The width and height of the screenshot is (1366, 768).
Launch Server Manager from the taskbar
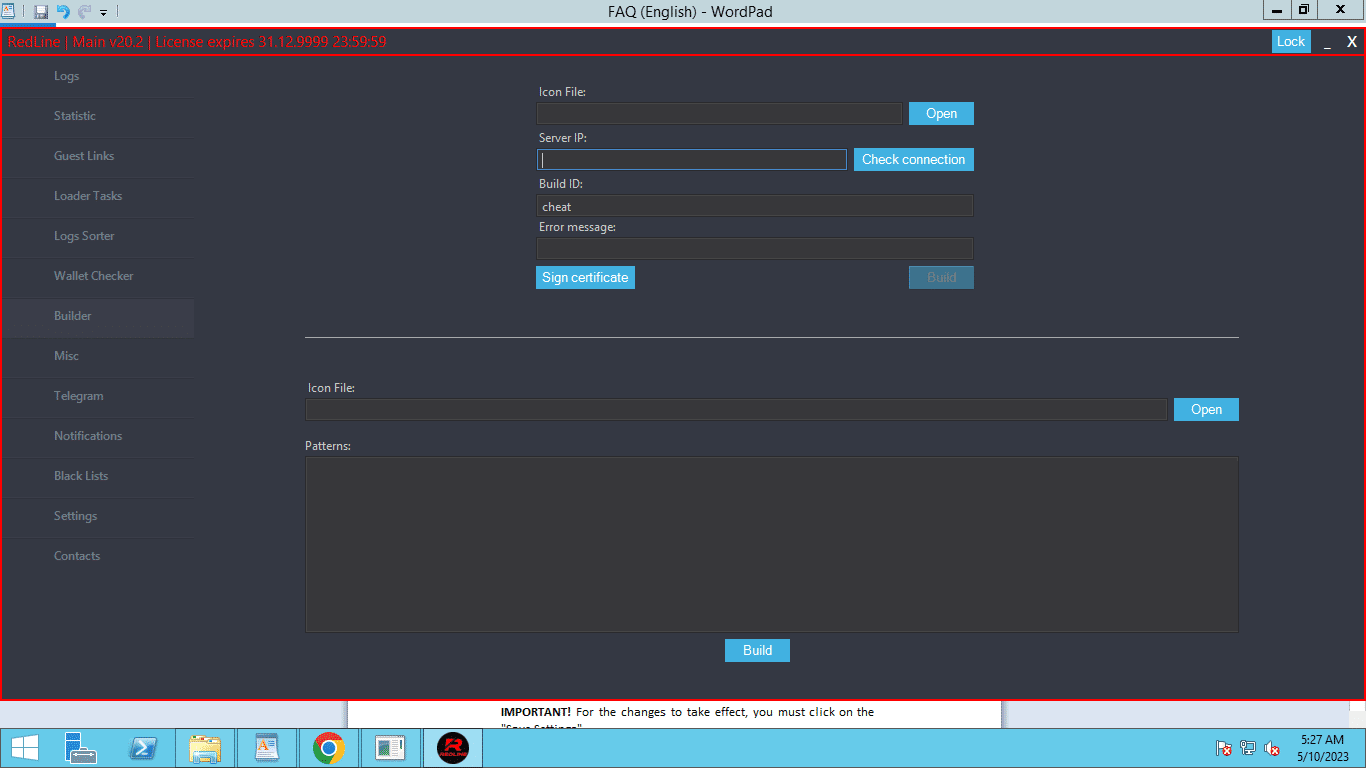pos(81,748)
